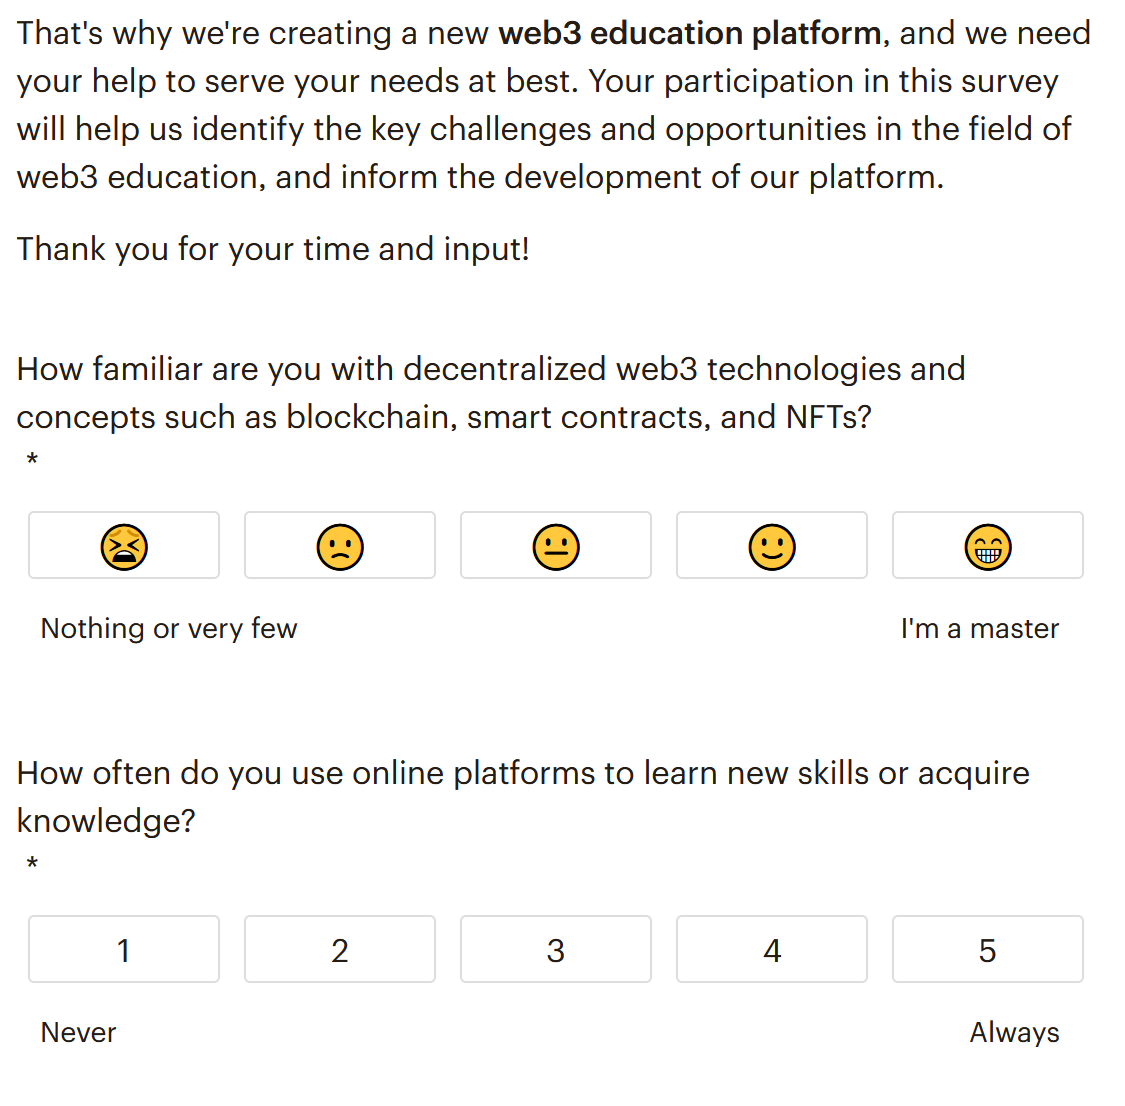Viewport: 1125px width, 1106px height.
Task: Choose rating 2 on the frequency scale
Action: pyautogui.click(x=340, y=949)
